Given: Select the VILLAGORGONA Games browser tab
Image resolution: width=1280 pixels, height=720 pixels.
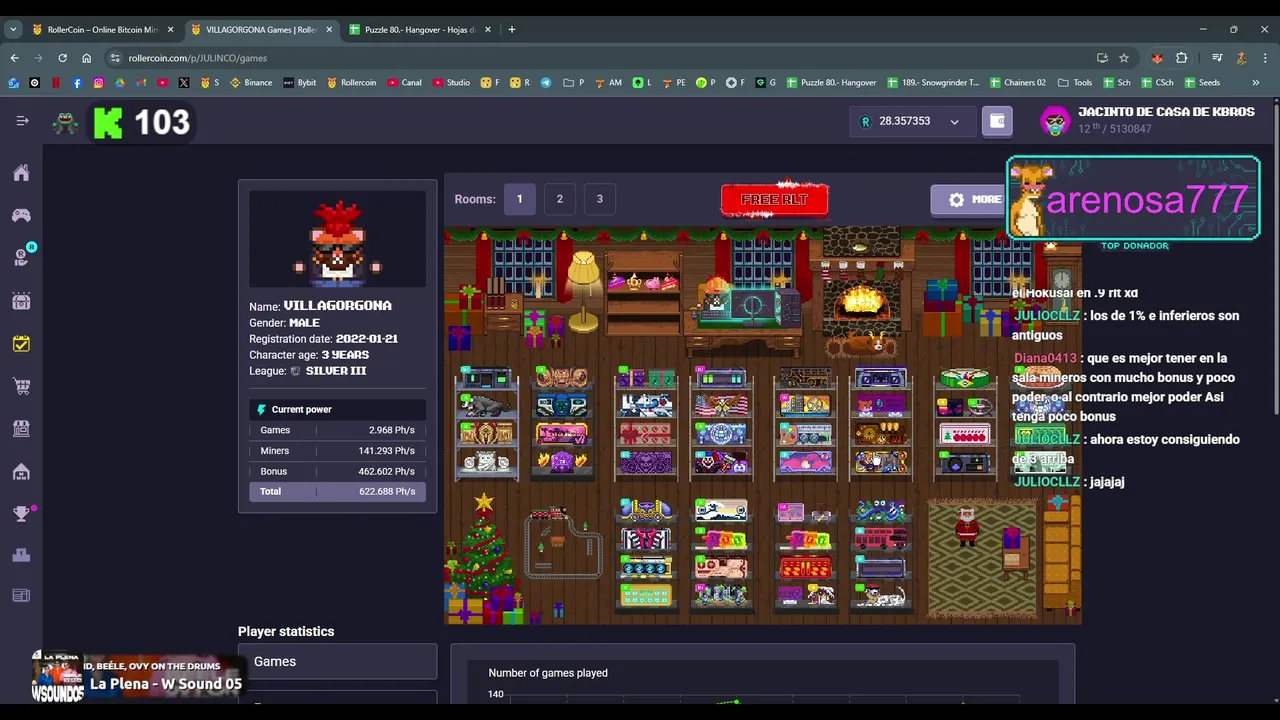Looking at the screenshot, I should [261, 30].
